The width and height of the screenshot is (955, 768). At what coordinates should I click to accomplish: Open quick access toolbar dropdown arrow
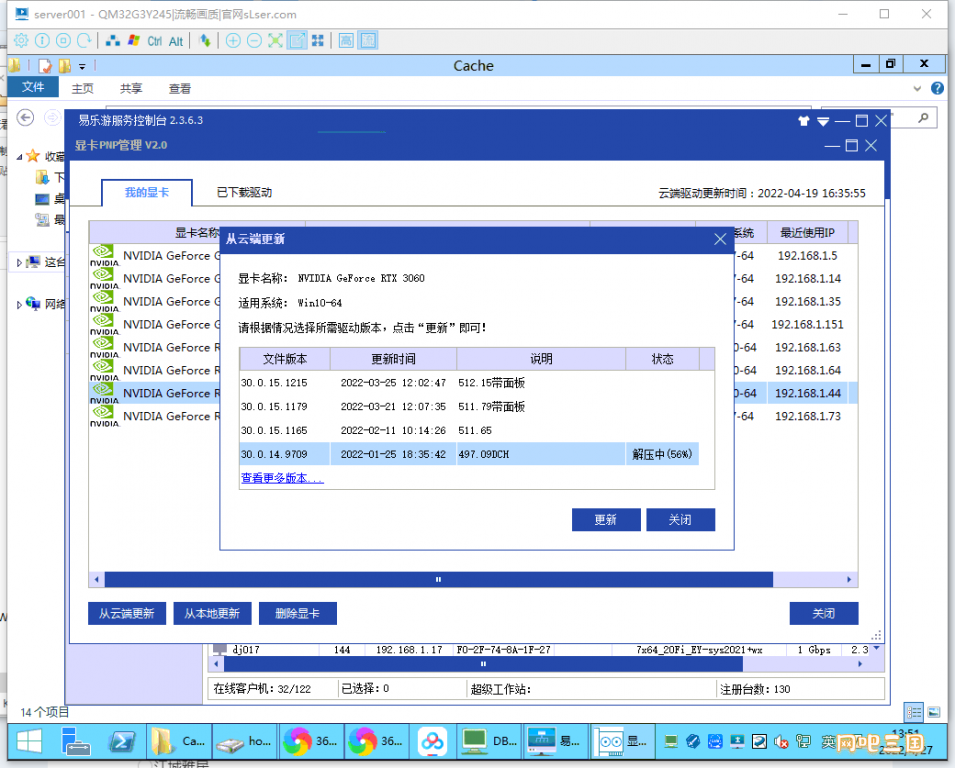coord(82,66)
